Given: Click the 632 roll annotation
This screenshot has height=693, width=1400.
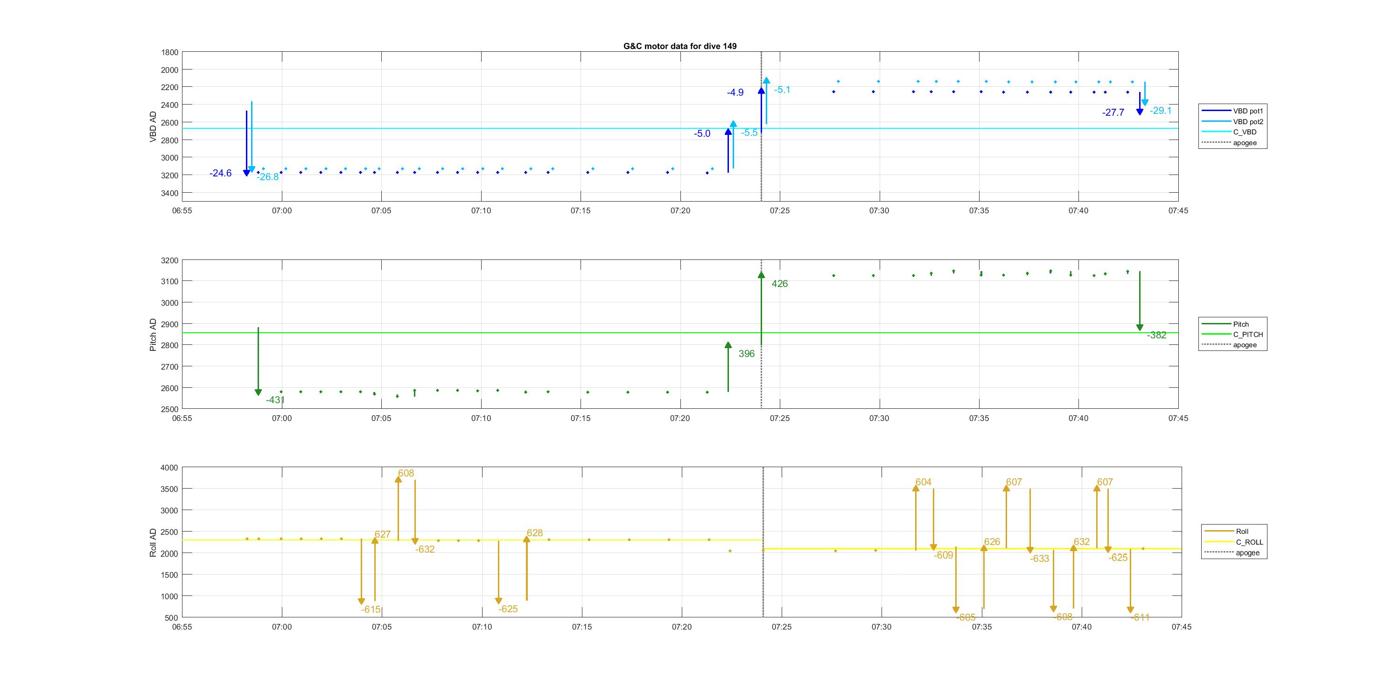Looking at the screenshot, I should pyautogui.click(x=1082, y=542).
